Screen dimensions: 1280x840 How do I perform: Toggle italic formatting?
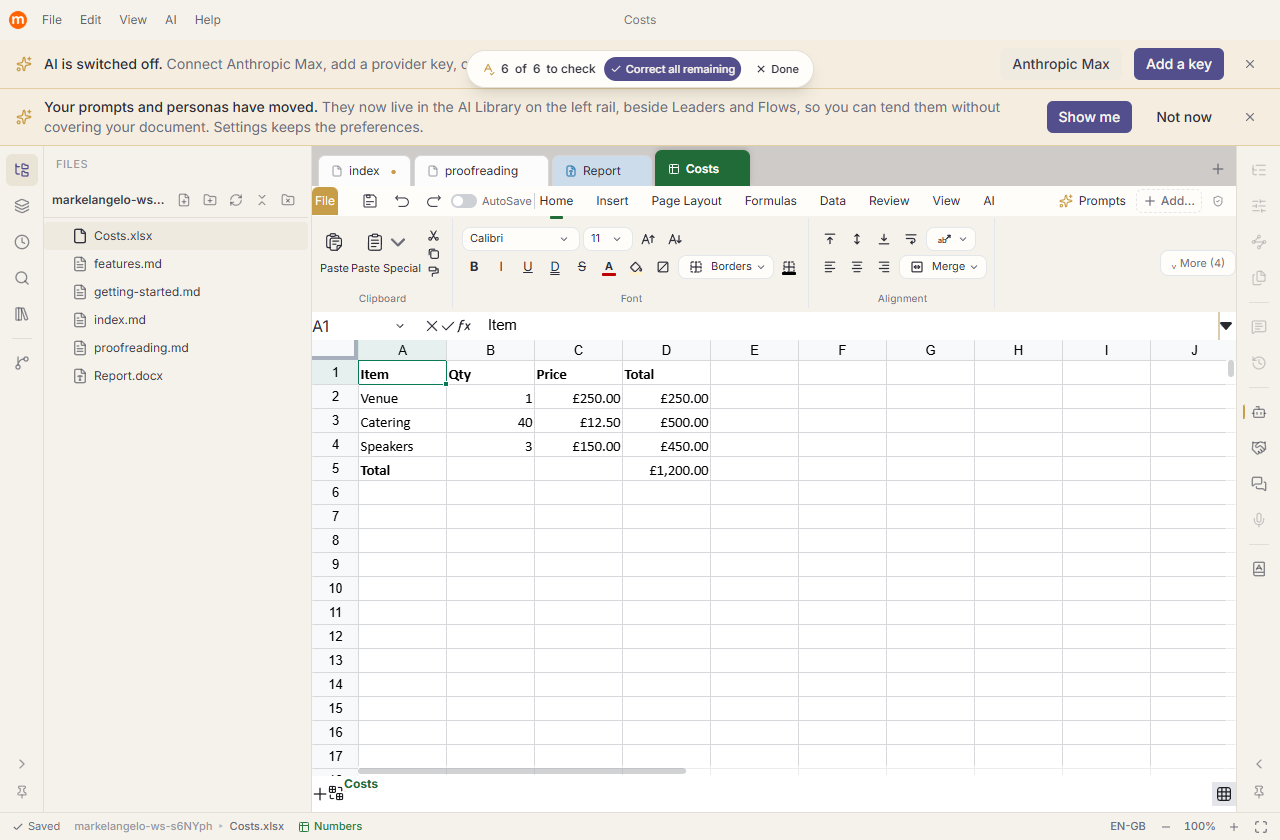tap(501, 267)
